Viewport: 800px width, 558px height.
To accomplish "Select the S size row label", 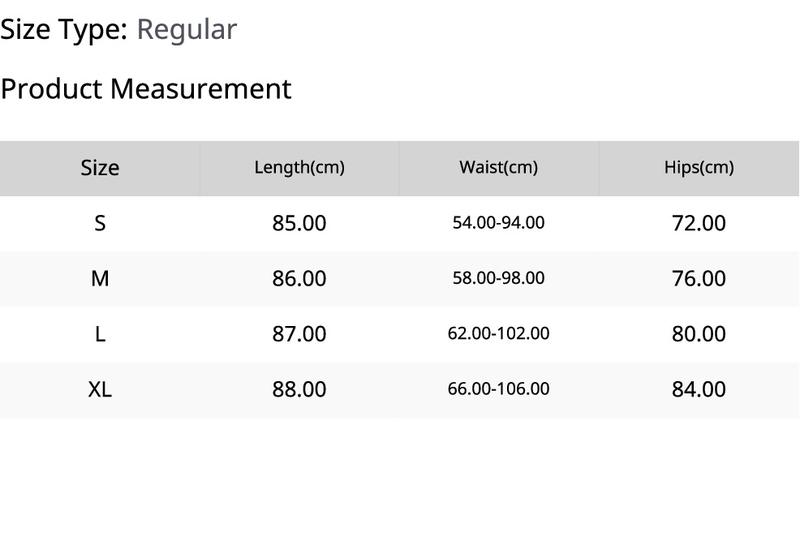I will (x=100, y=223).
